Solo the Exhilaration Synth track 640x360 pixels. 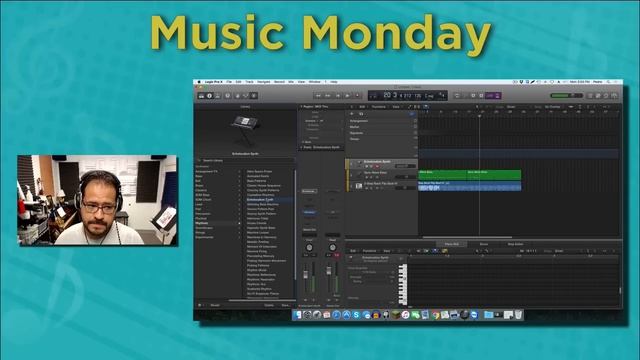[371, 166]
